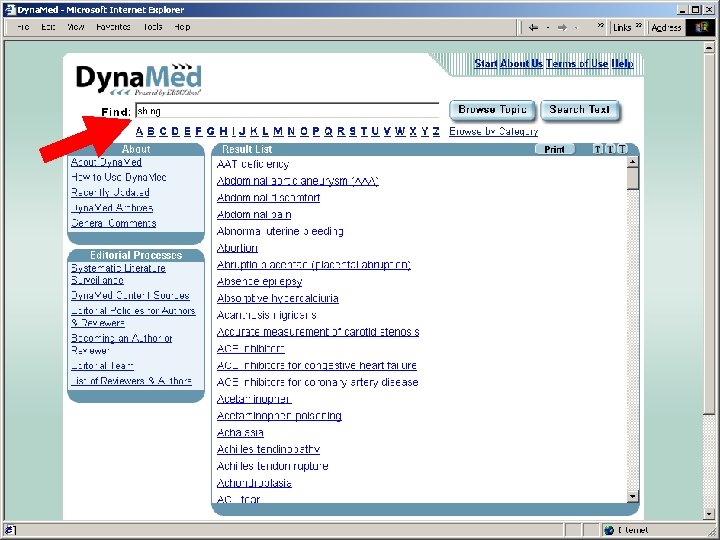Open the About Us link
720x540 pixels.
click(521, 64)
